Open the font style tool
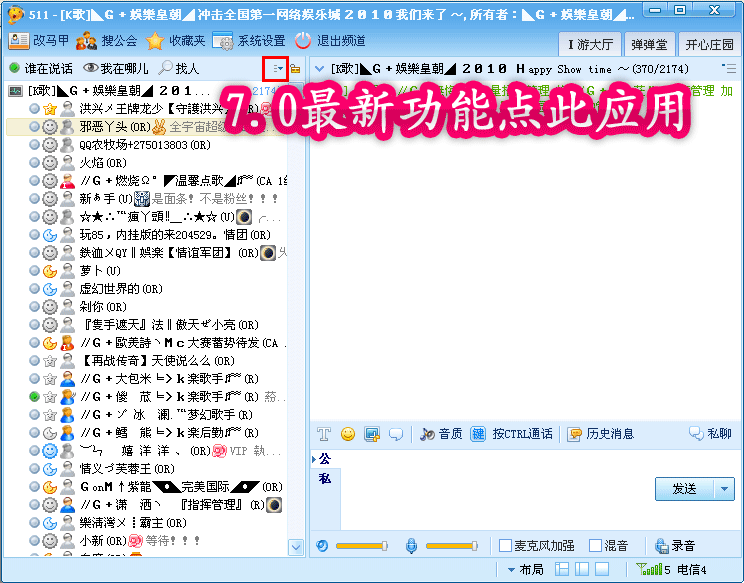 click(x=324, y=434)
